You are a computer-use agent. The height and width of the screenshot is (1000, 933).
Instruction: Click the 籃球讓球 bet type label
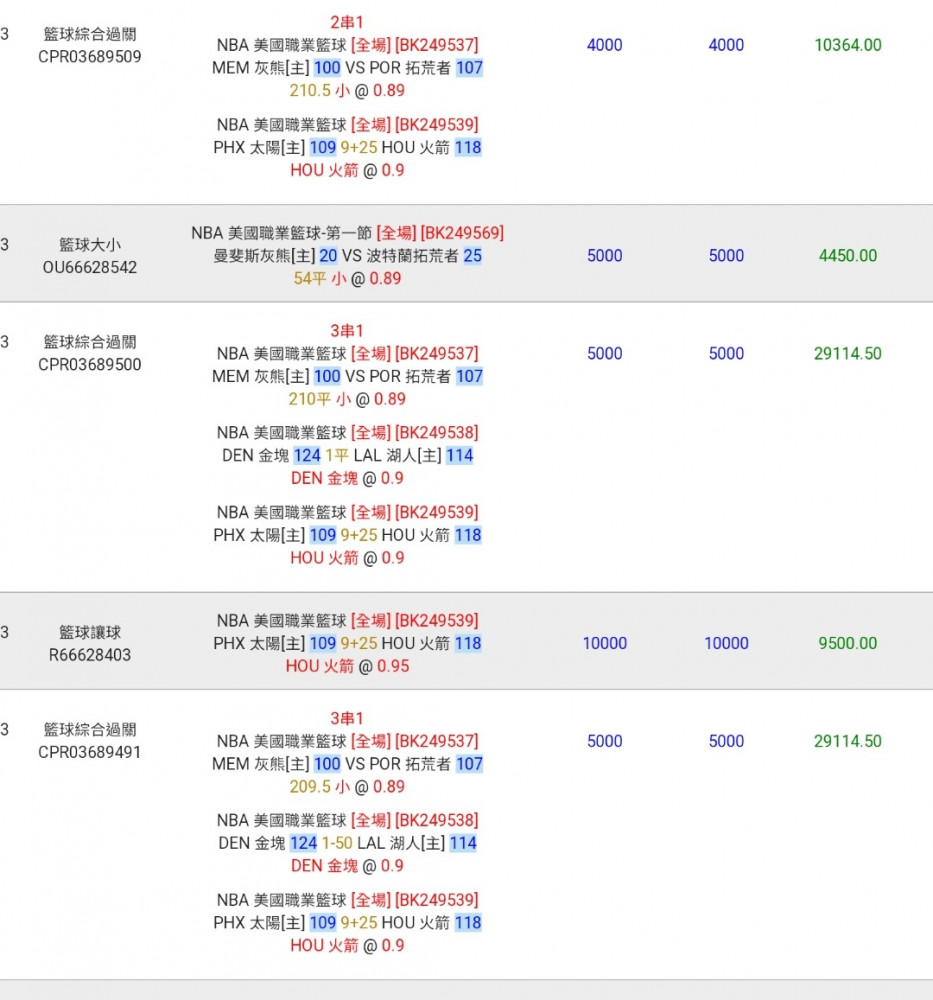point(89,633)
